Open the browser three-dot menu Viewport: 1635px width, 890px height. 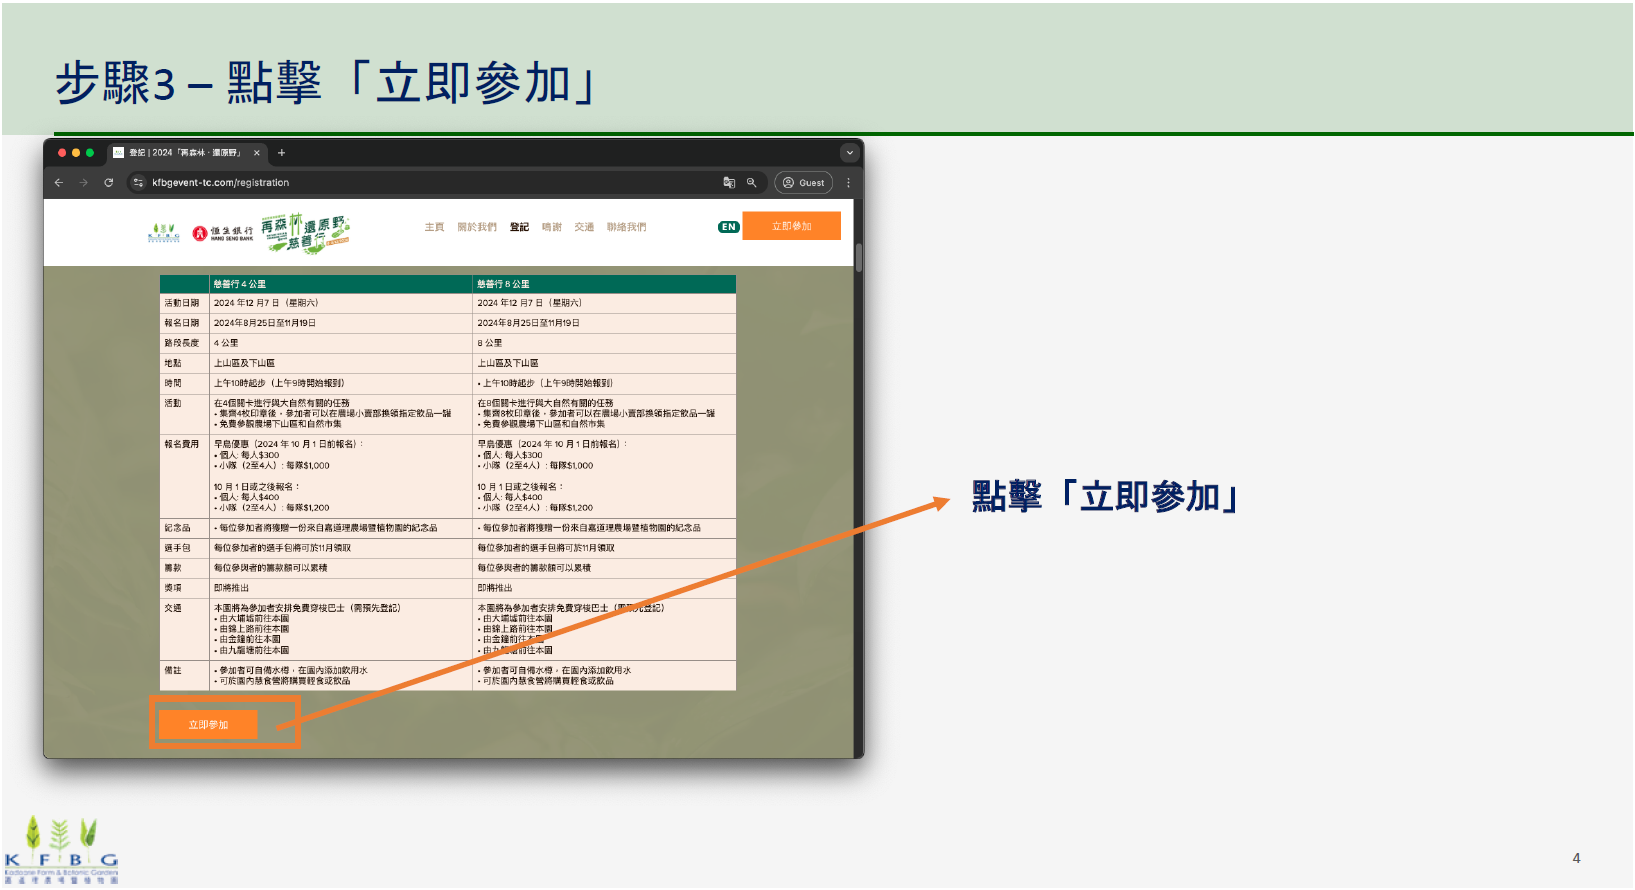point(848,183)
